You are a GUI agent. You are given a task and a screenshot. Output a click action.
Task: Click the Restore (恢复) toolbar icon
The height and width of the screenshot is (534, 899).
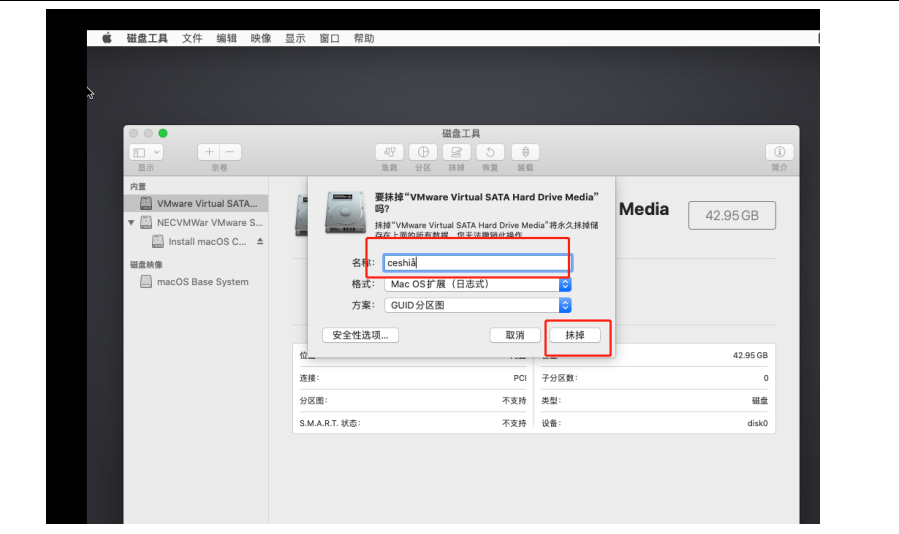pos(490,152)
